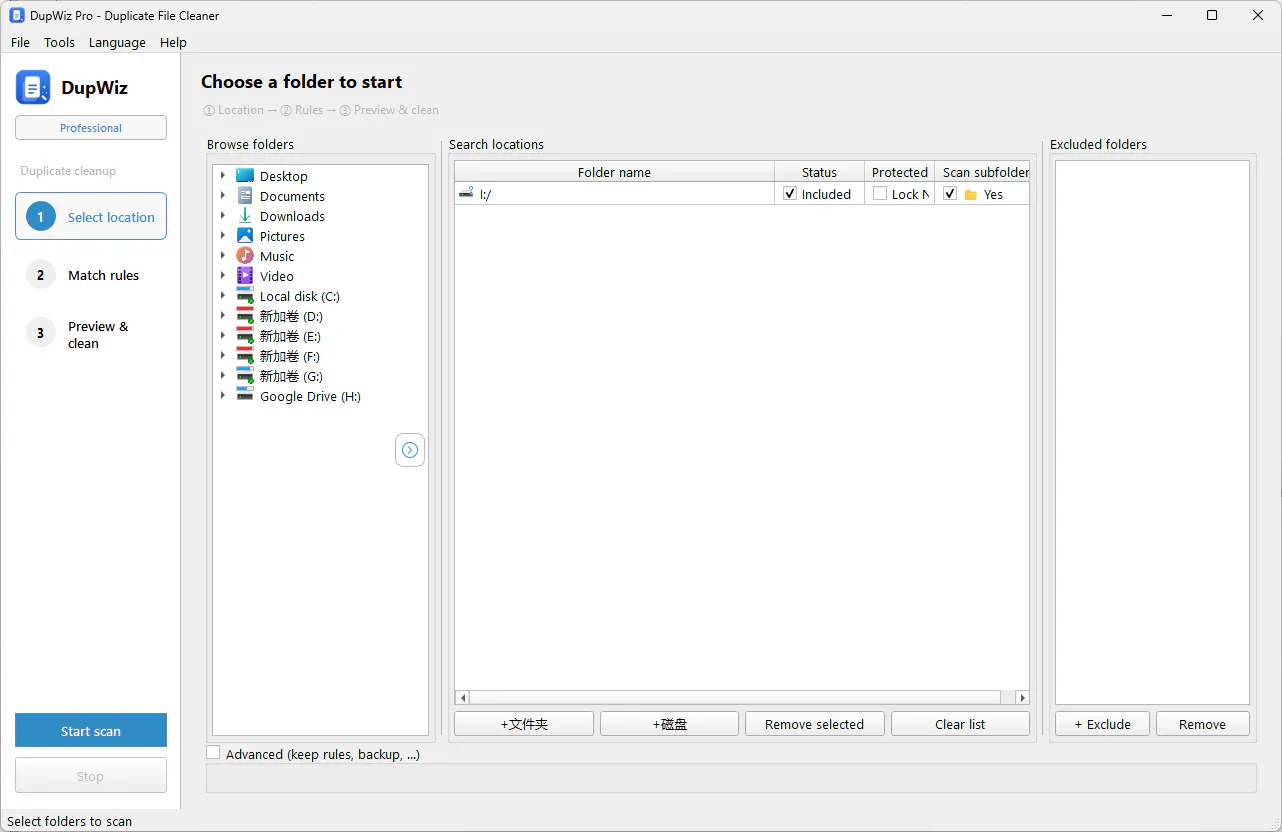1282x832 pixels.
Task: Click the Documents folder icon
Action: [x=245, y=196]
